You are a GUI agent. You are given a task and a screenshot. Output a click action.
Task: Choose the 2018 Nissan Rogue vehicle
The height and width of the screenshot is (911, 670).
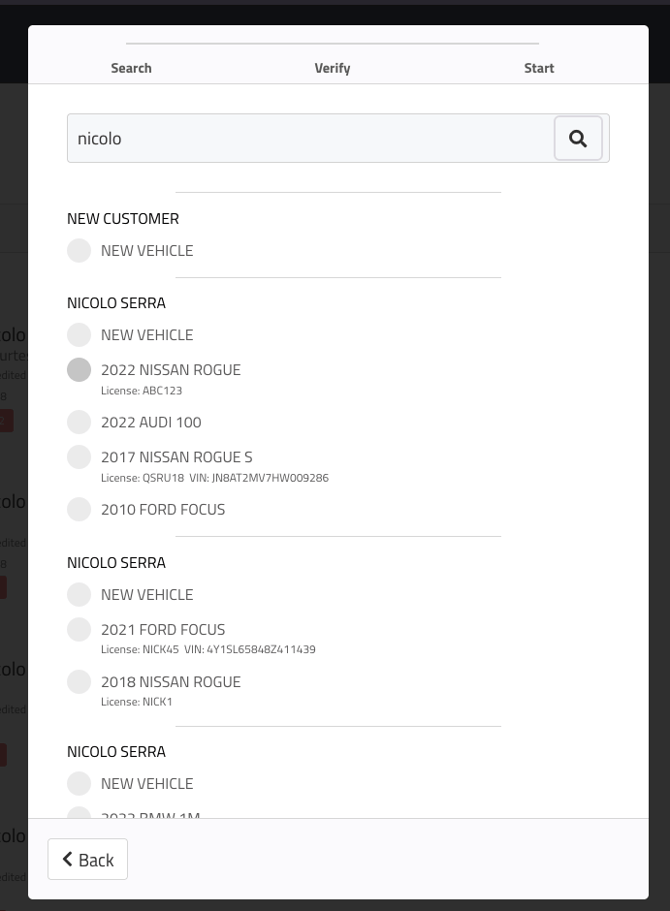79,682
